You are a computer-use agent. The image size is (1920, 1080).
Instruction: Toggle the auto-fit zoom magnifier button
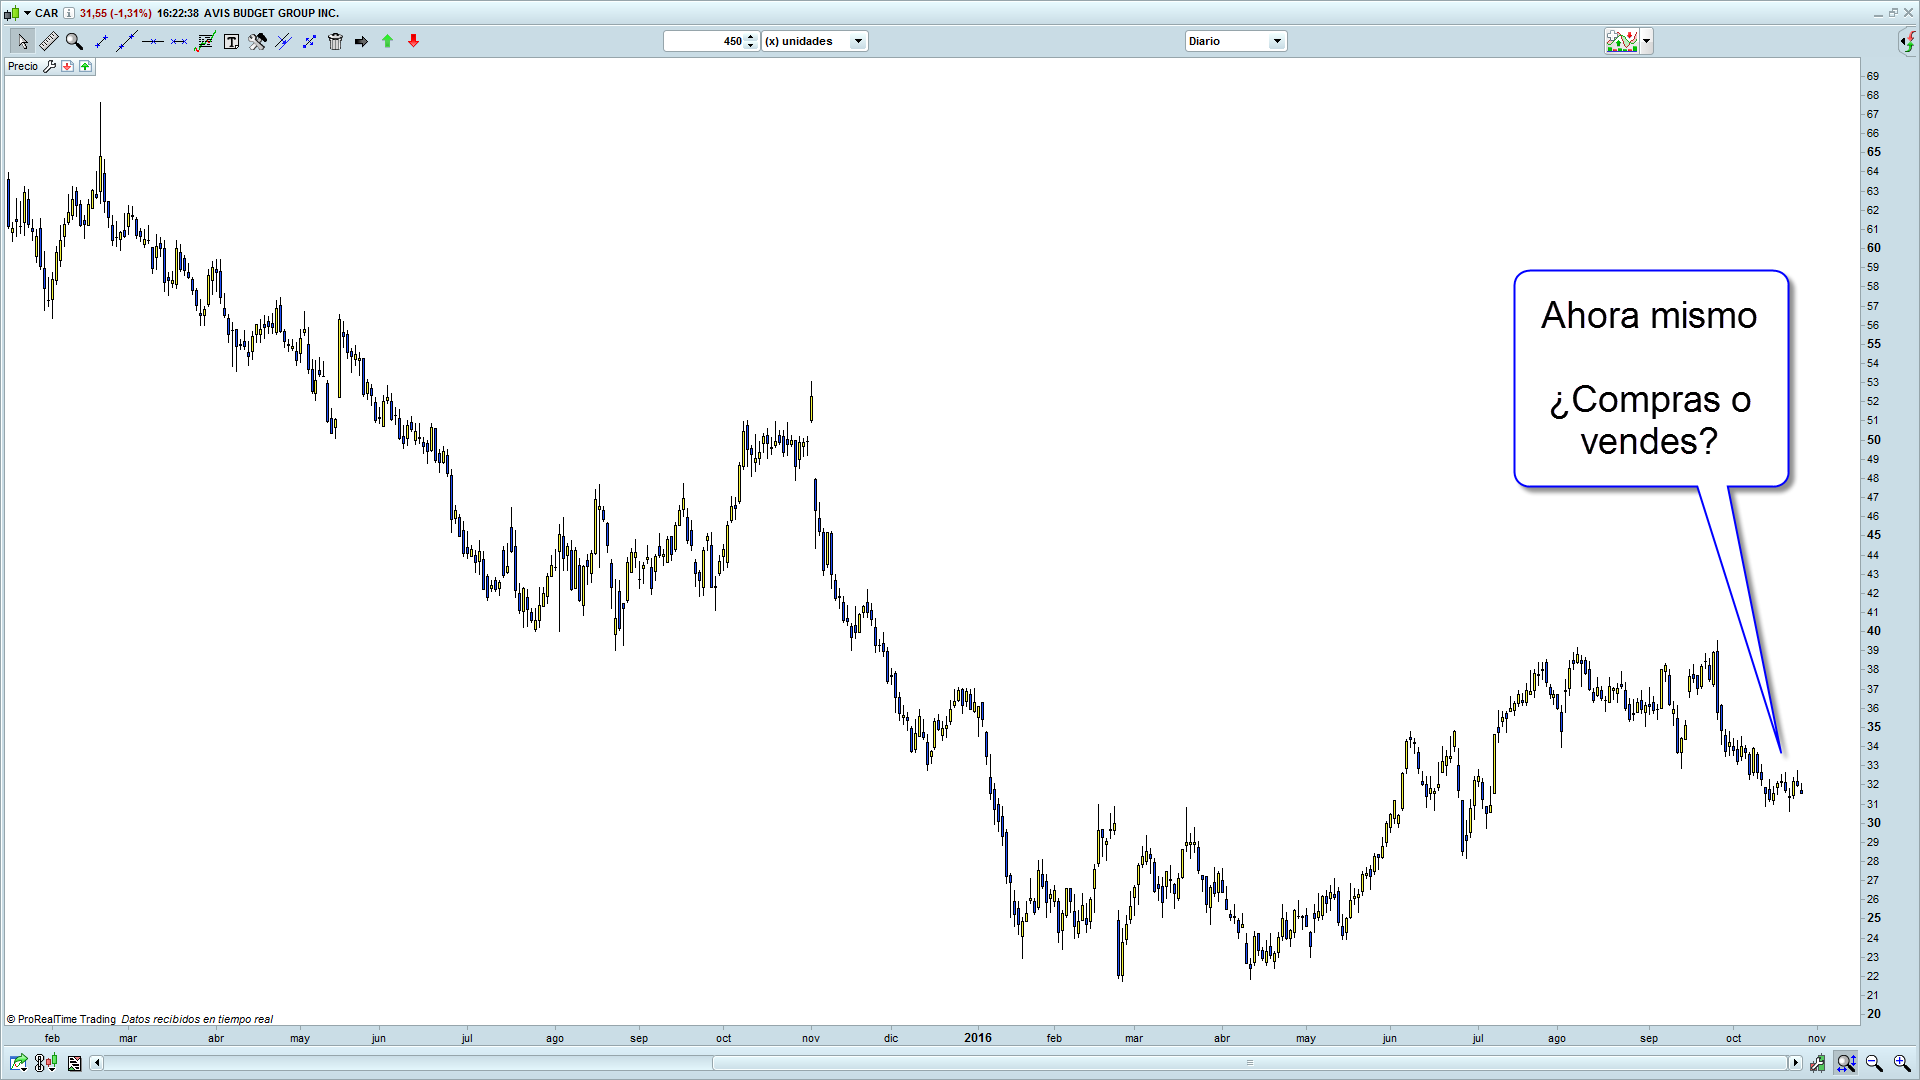1845,1063
